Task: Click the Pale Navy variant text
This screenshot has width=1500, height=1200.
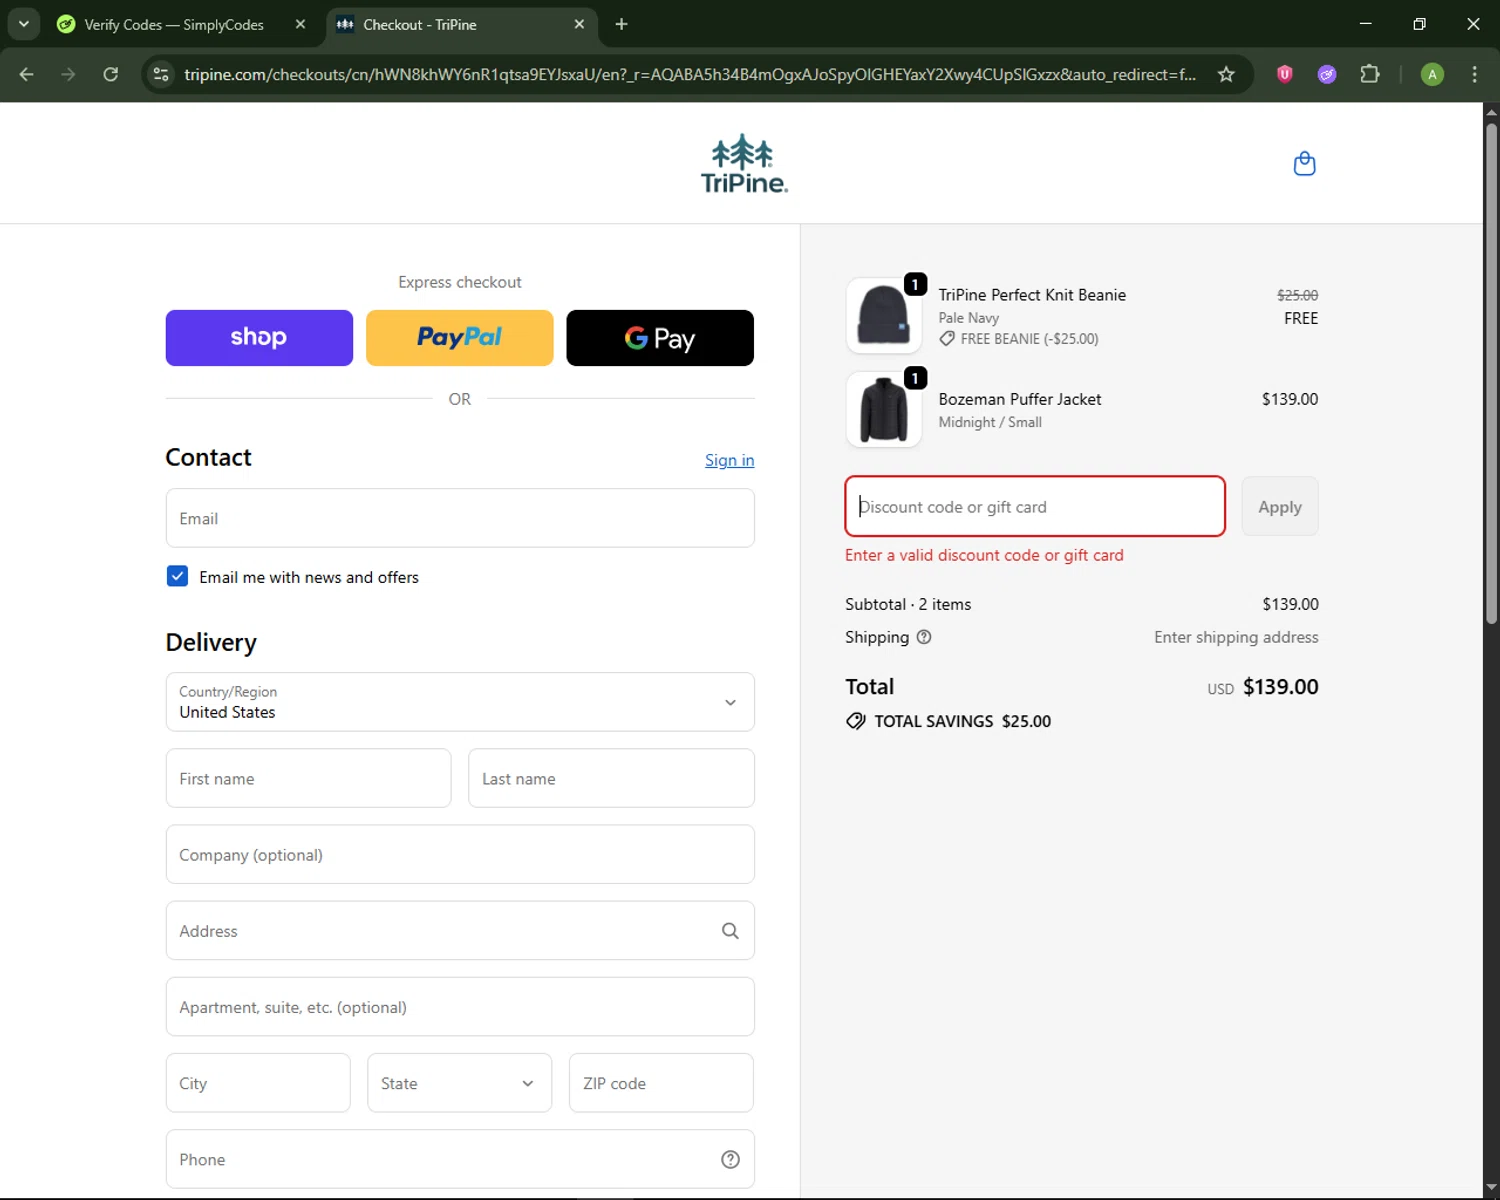Action: tap(969, 318)
